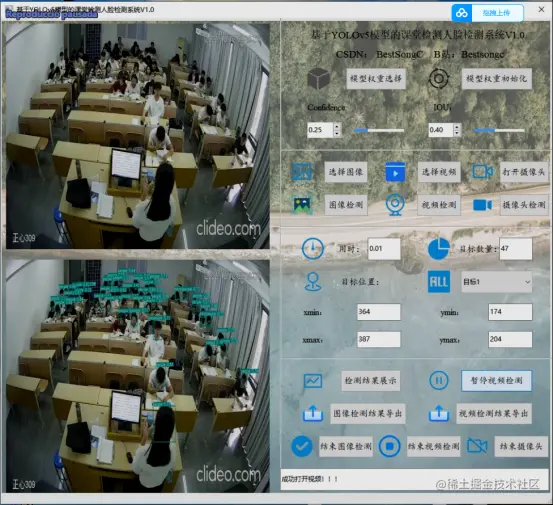Start camera detection with 摄像头检测 button
Screen dimensions: 554x505
[x=524, y=205]
